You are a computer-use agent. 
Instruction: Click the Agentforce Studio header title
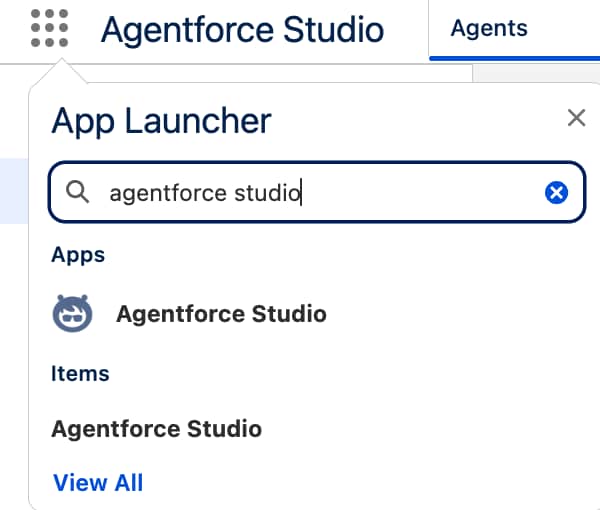(x=243, y=29)
